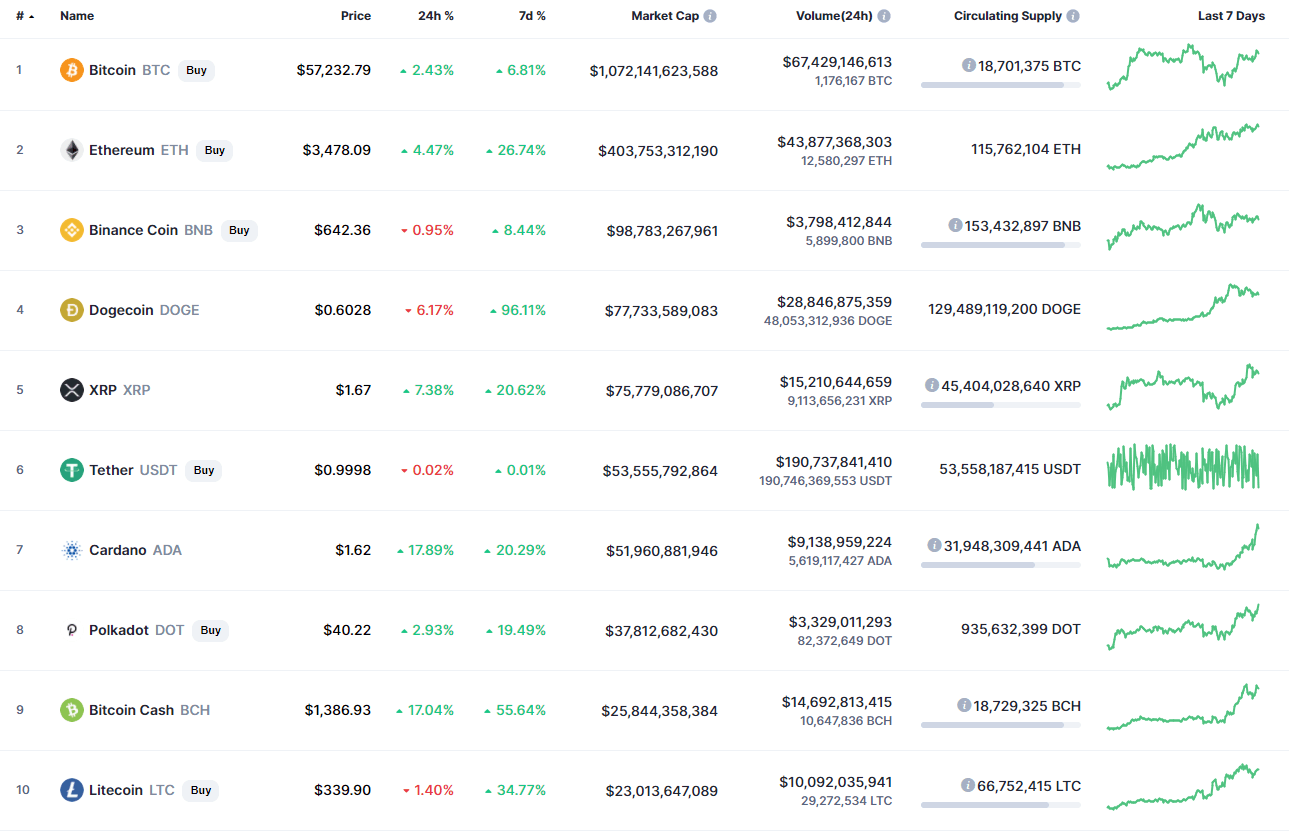This screenshot has width=1289, height=831.
Task: Click the Tether 24h volume amount
Action: [x=834, y=462]
